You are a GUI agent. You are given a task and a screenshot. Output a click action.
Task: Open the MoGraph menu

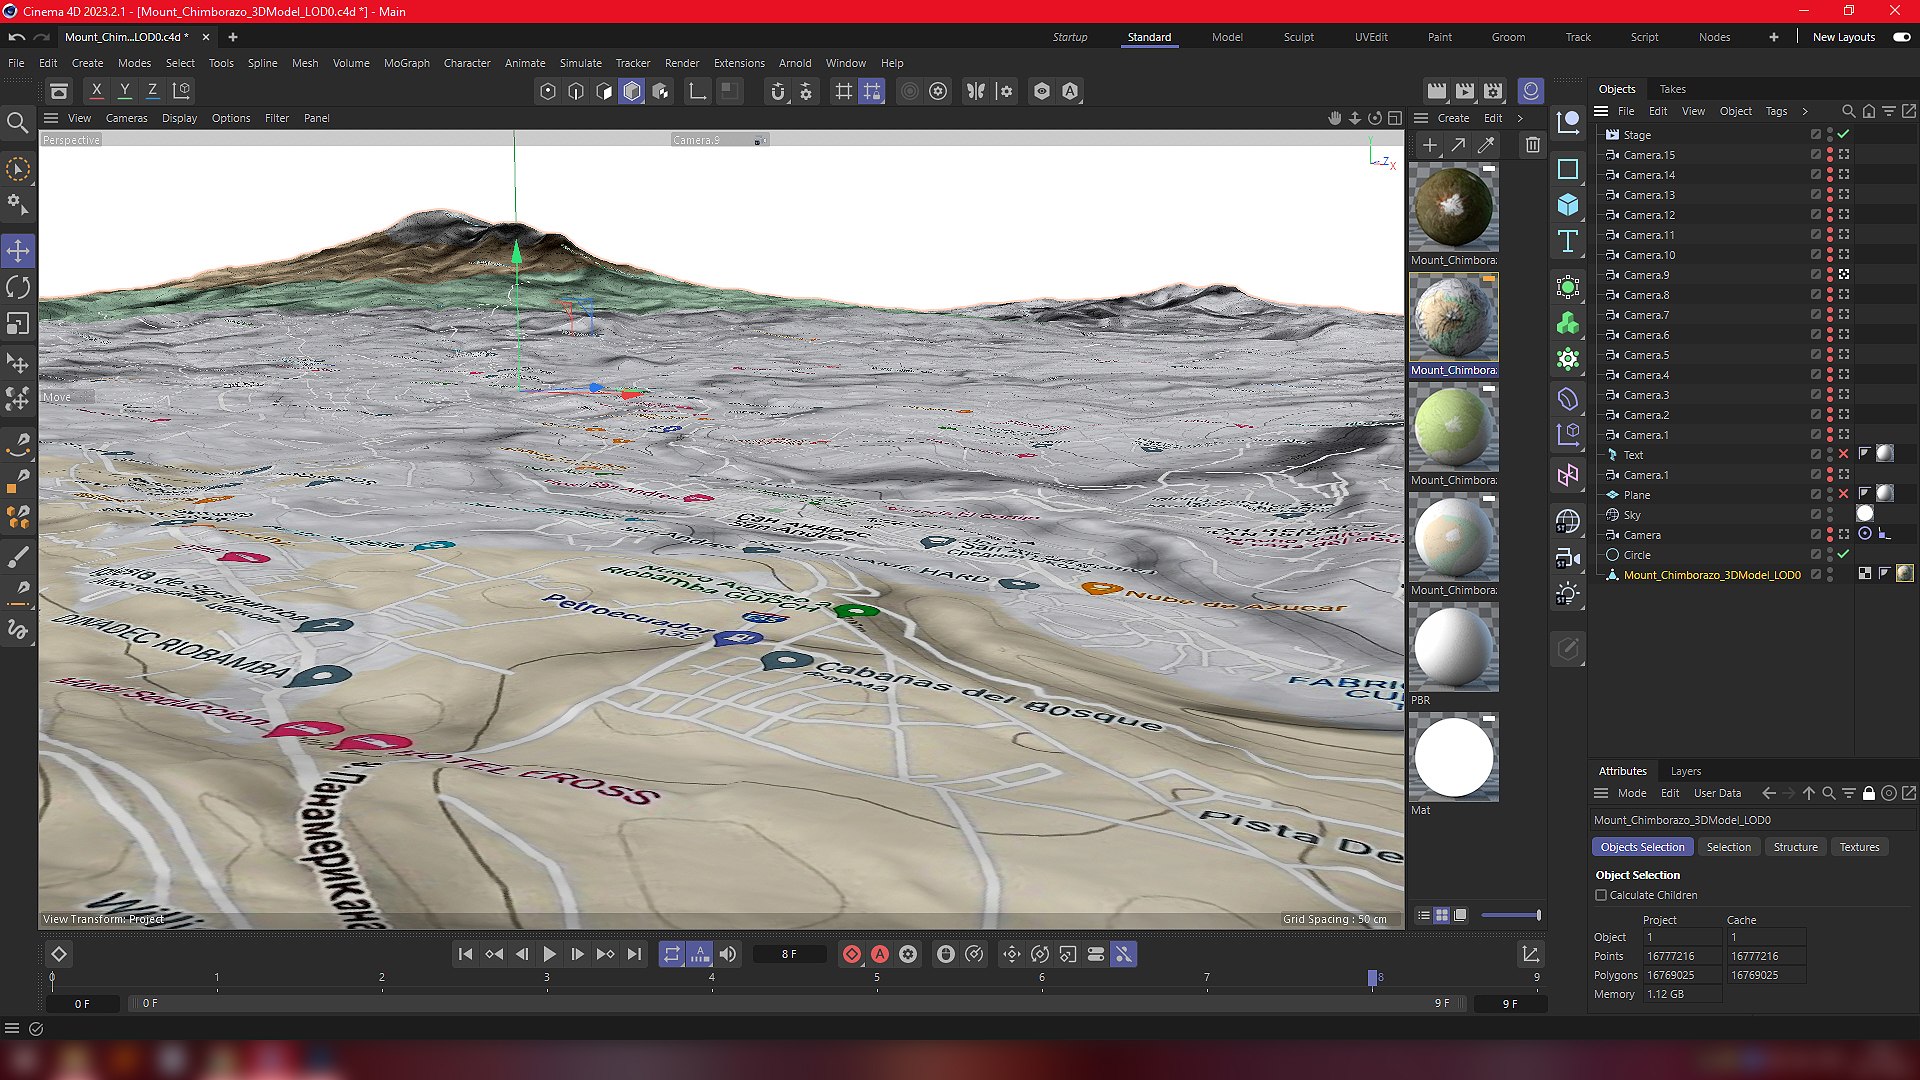[x=407, y=63]
